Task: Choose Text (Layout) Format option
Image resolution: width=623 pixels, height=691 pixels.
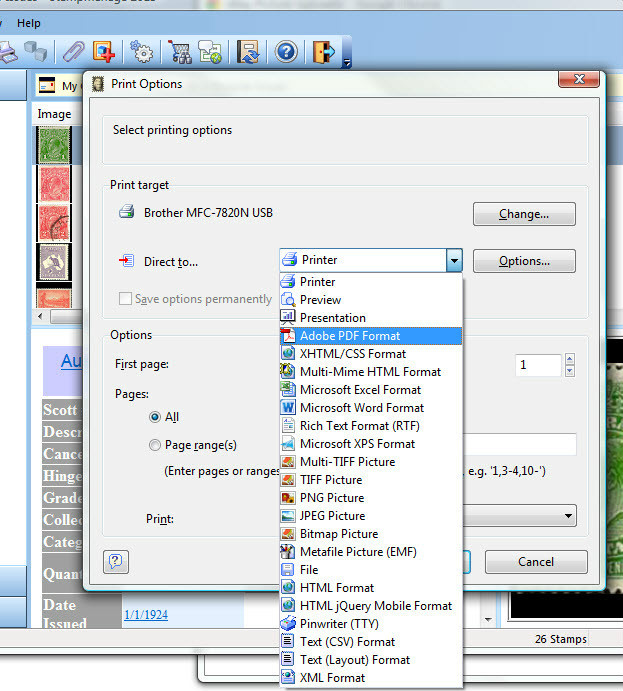Action: (371, 660)
